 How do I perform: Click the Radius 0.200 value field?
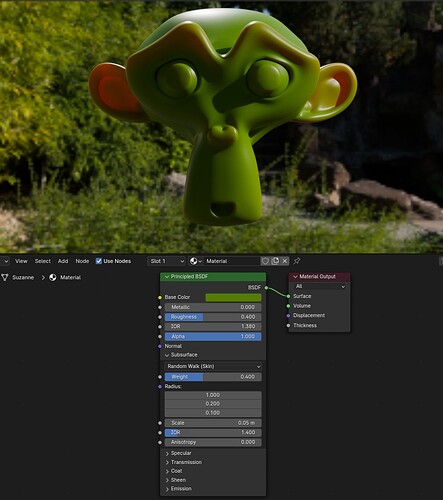click(x=213, y=404)
